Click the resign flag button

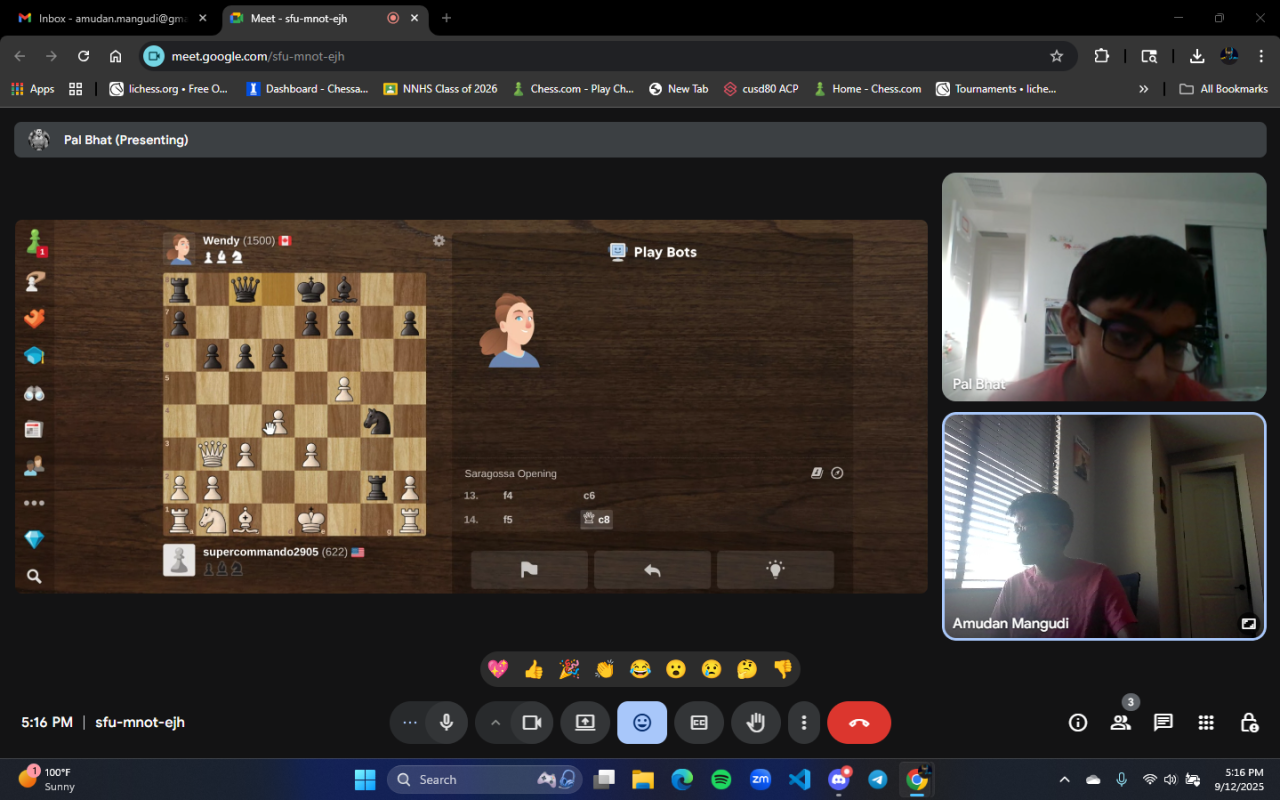point(529,570)
